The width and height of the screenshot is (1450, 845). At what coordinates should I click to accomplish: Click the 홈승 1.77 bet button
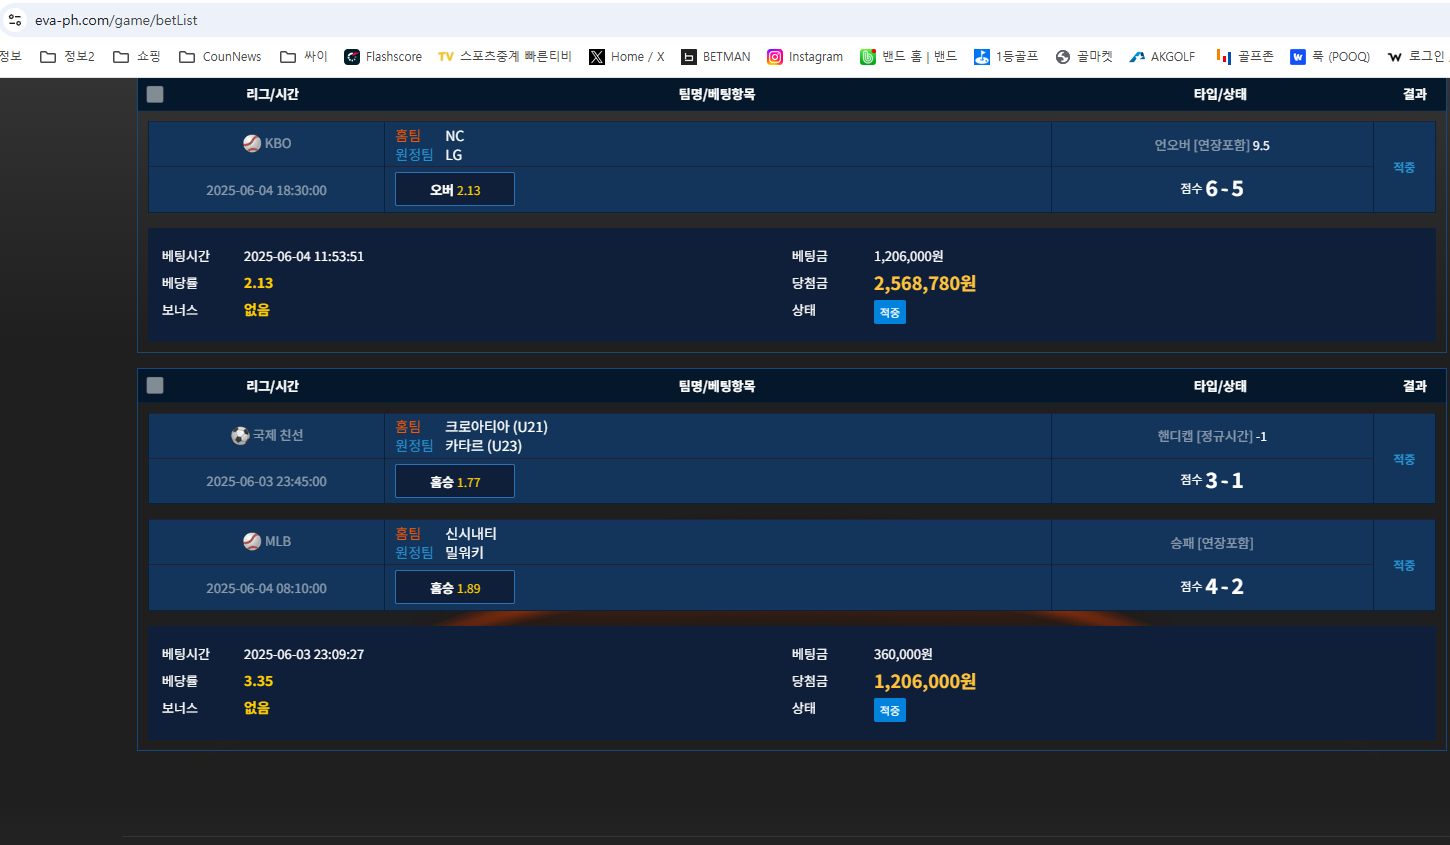455,481
